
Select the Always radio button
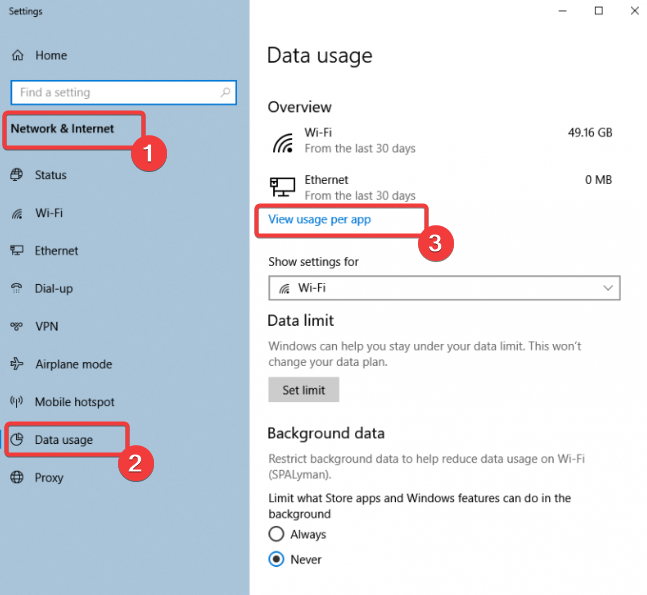(x=277, y=535)
